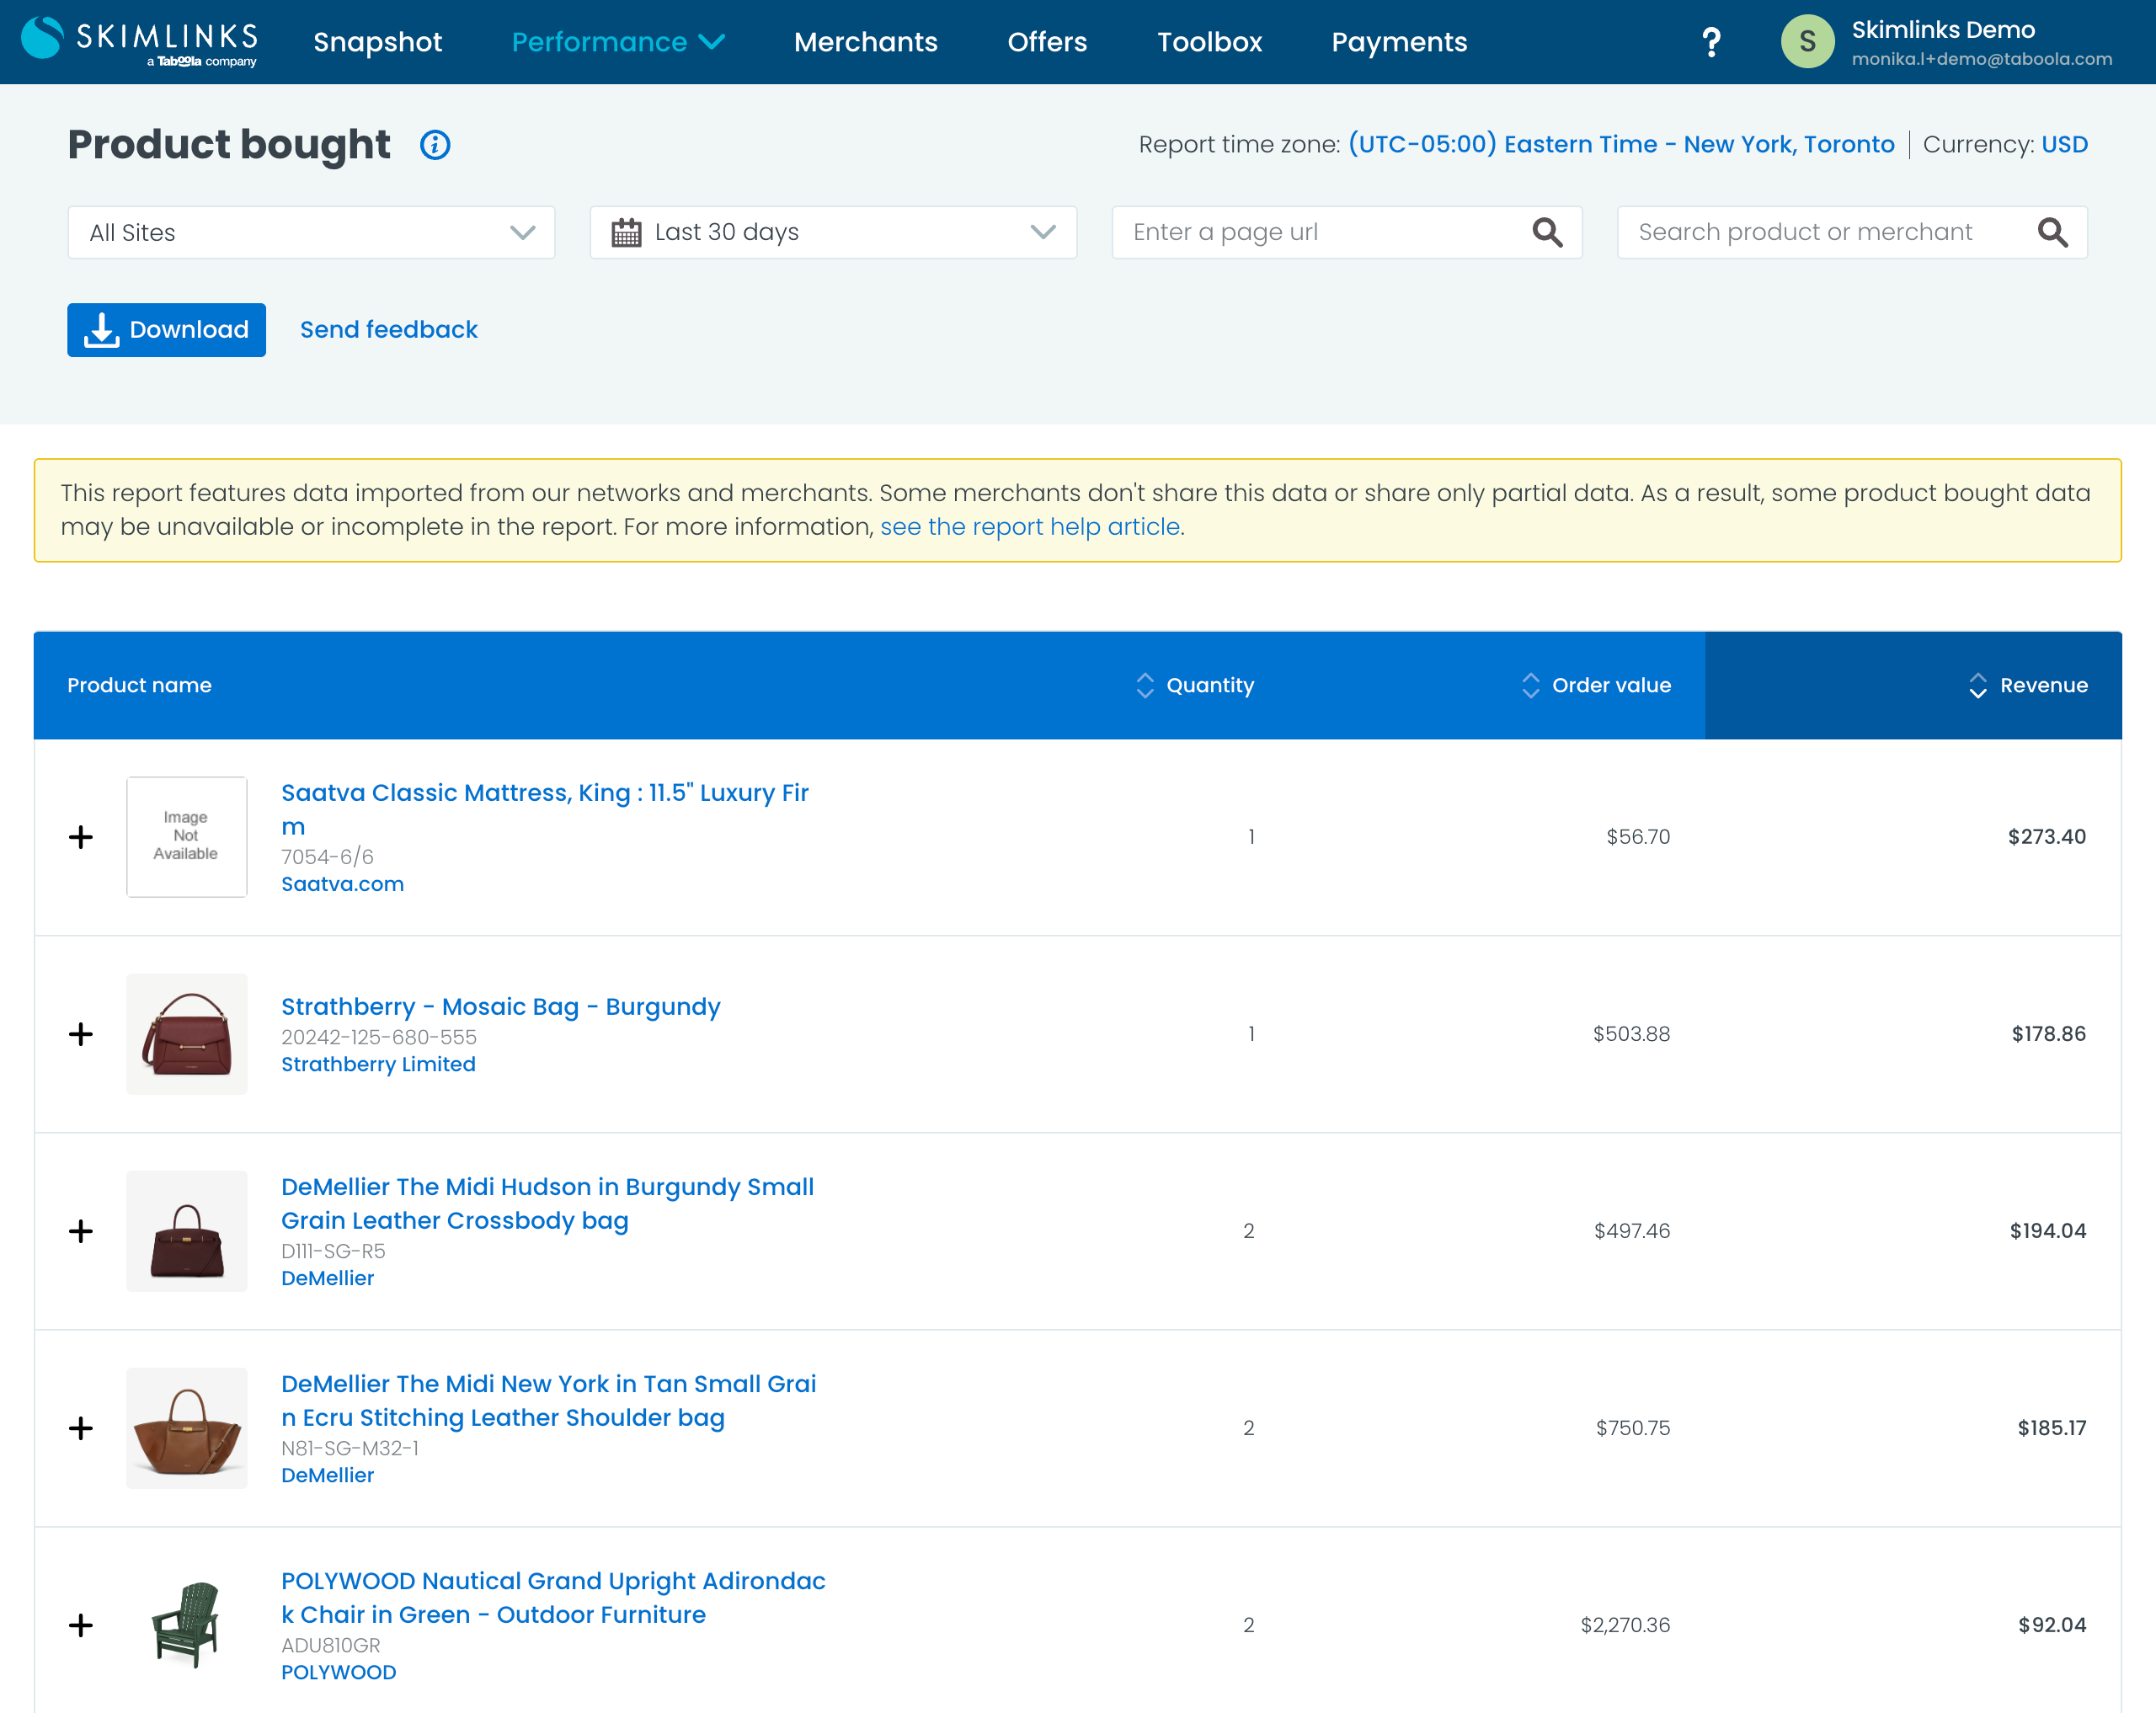Click the page url search magnifier icon

pos(1546,232)
